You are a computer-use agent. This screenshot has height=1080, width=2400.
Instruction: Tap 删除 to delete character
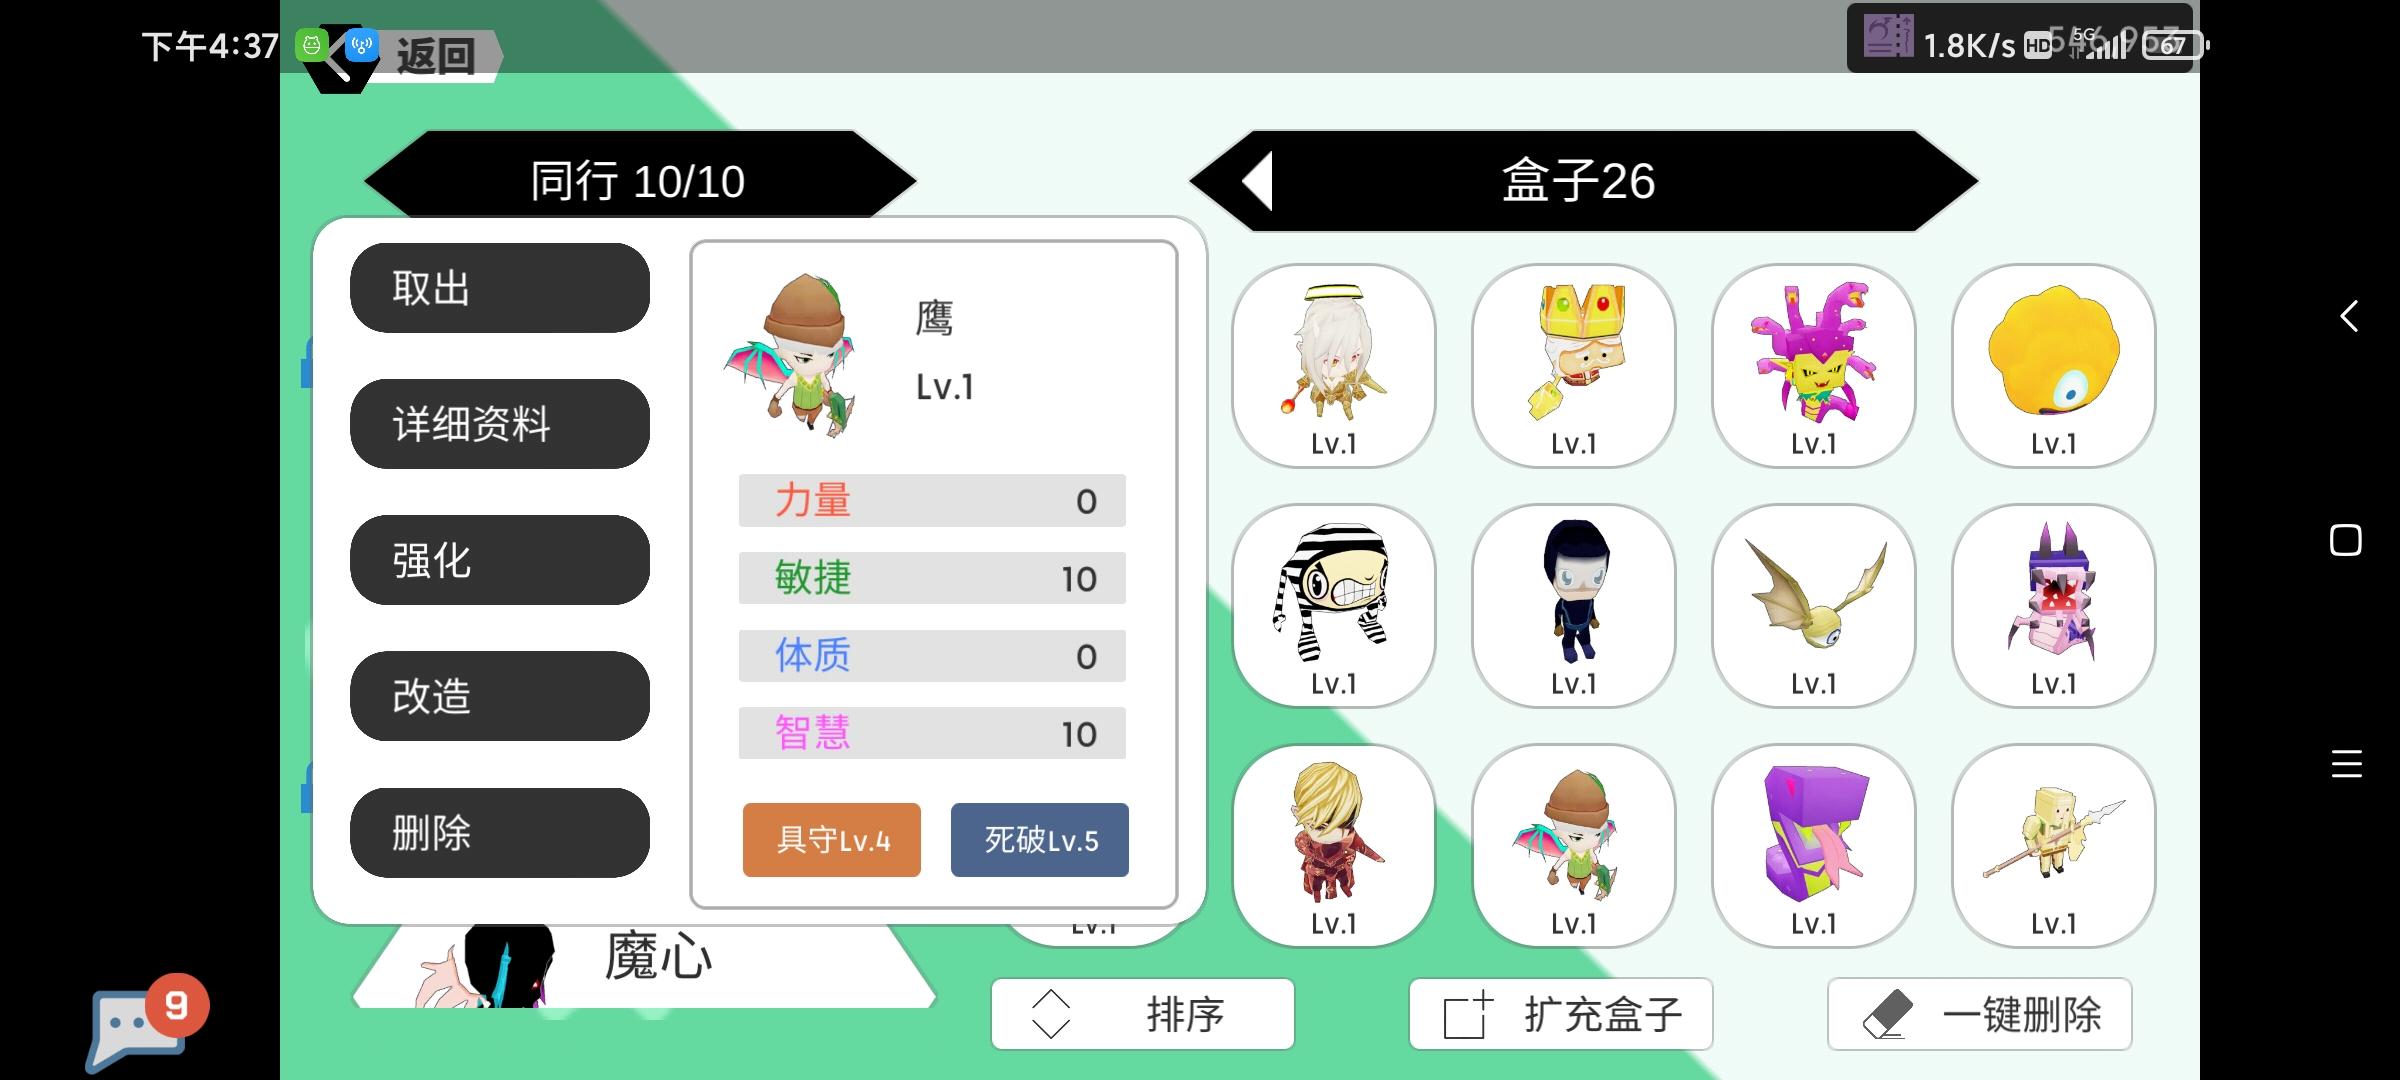tap(500, 832)
